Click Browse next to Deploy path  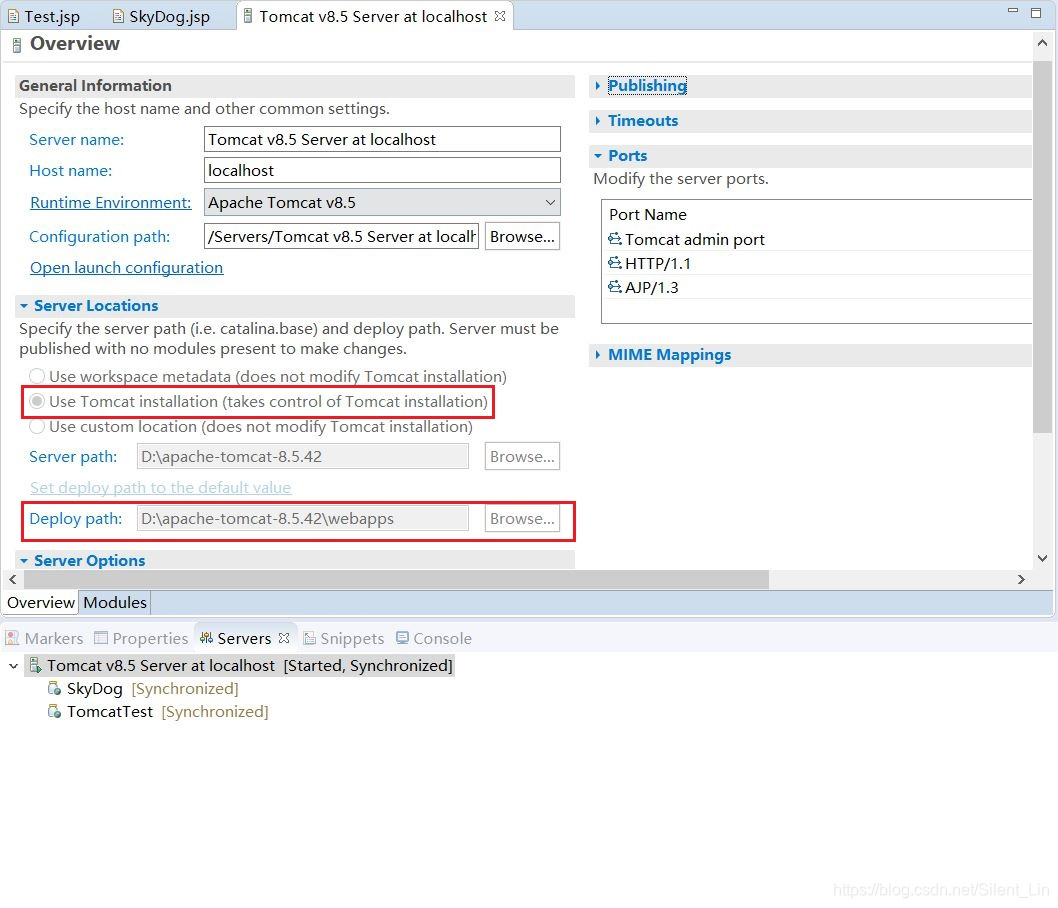click(522, 519)
